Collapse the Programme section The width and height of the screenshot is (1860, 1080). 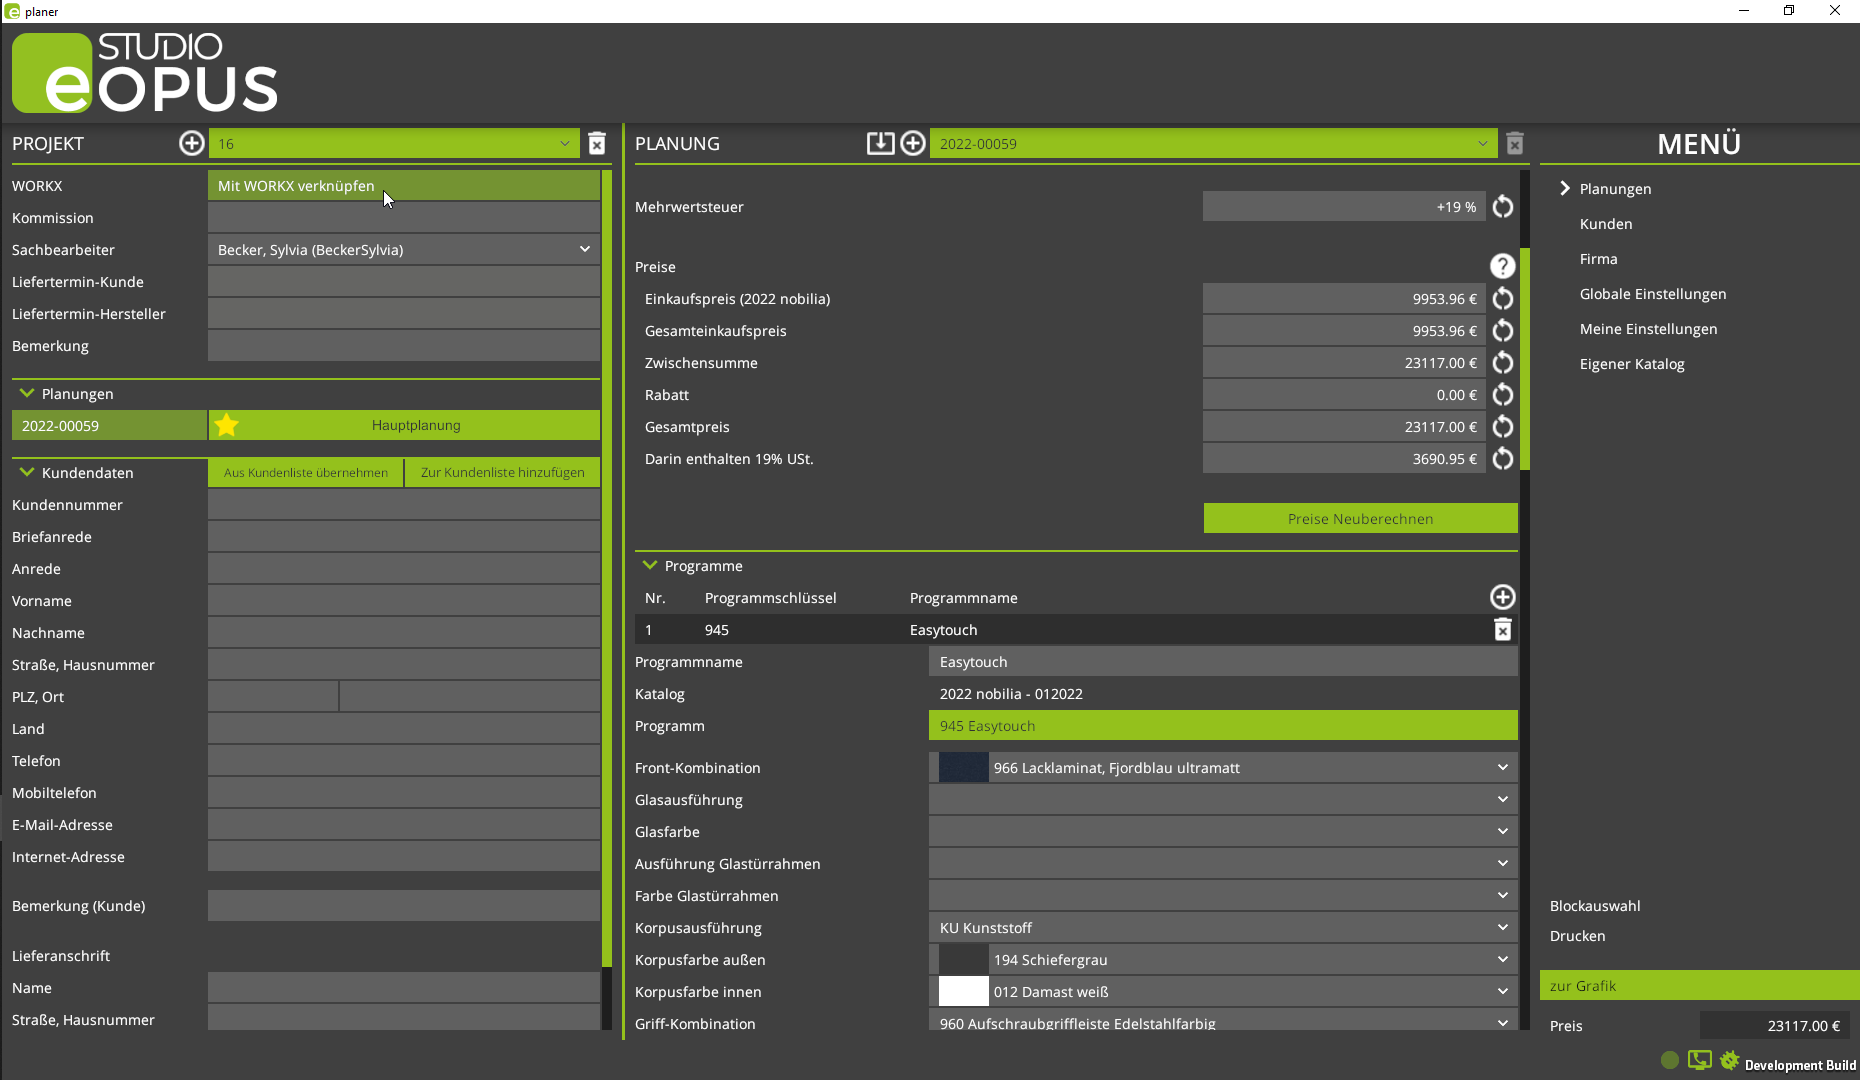pos(650,565)
